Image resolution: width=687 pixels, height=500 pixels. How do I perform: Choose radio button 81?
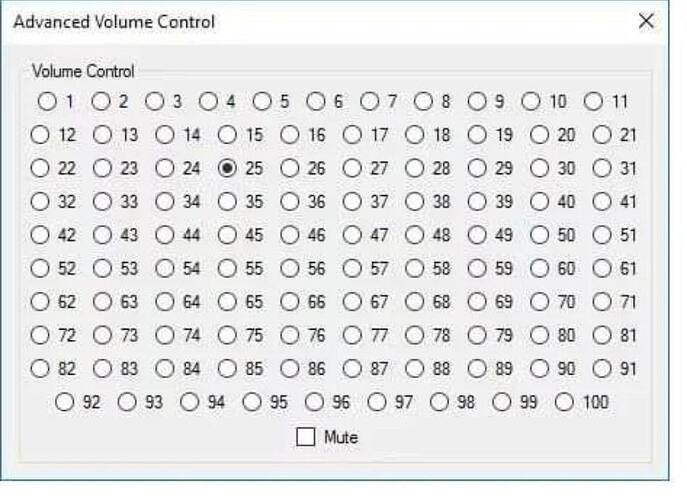click(x=602, y=335)
